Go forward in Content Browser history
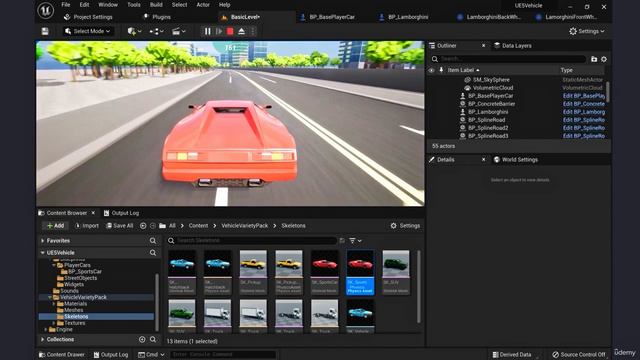The height and width of the screenshot is (360, 640). pyautogui.click(x=153, y=226)
